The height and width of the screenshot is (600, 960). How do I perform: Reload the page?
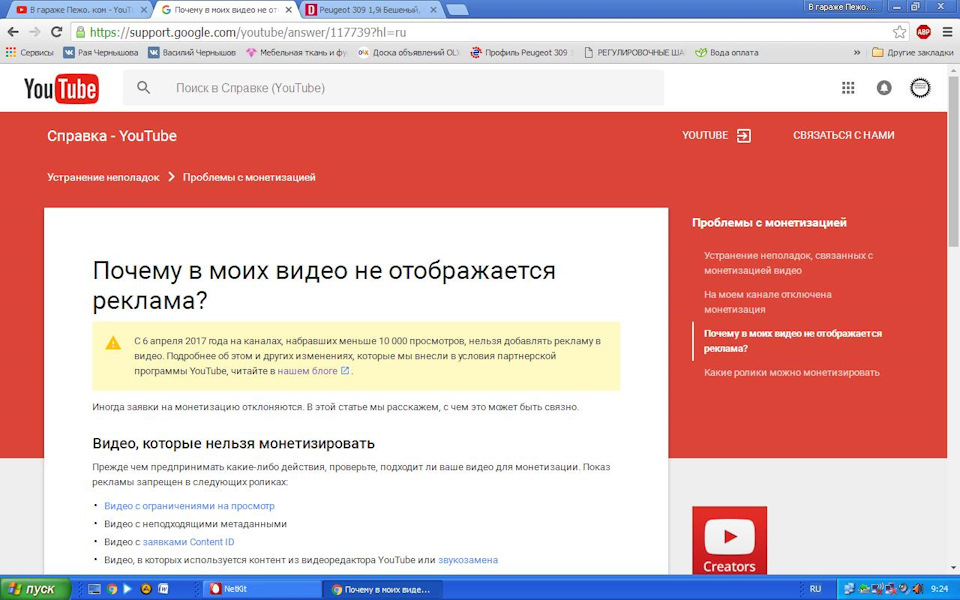click(56, 32)
